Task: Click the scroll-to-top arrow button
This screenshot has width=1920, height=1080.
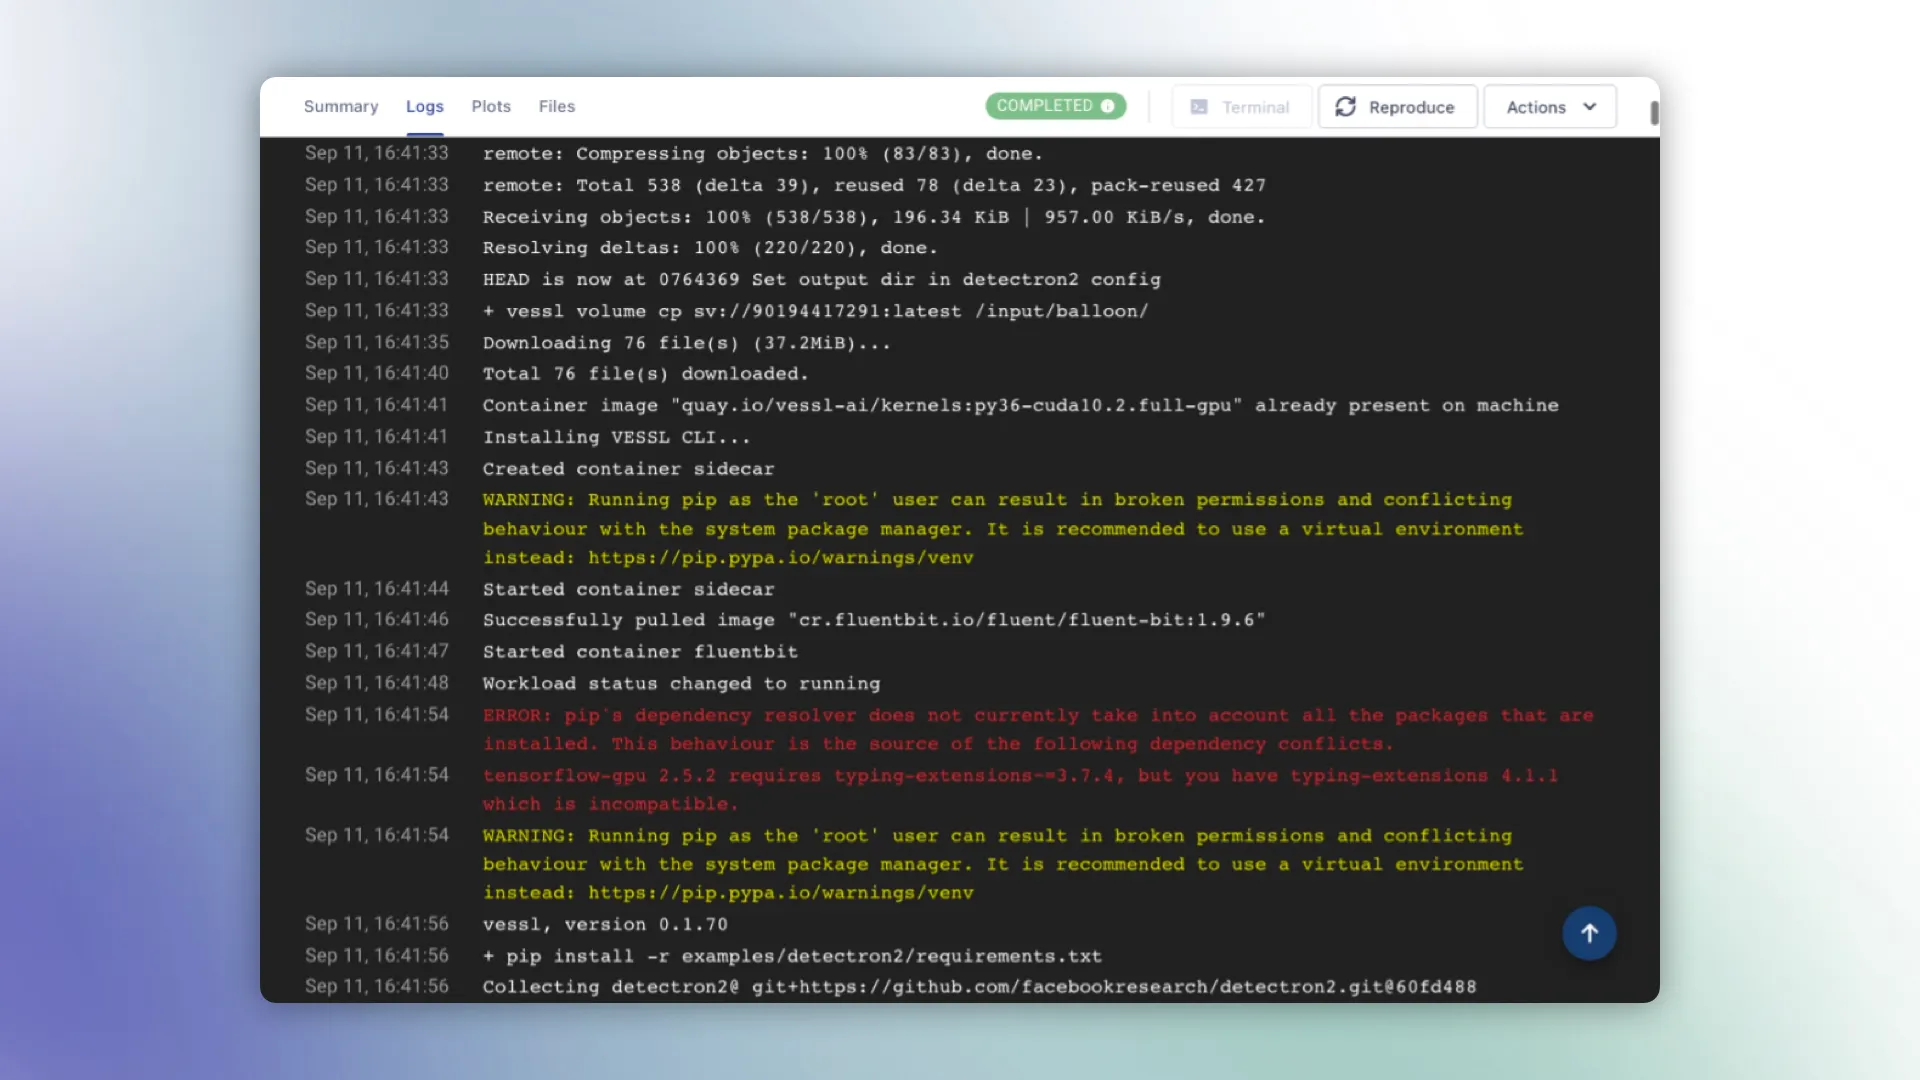Action: 1589,933
